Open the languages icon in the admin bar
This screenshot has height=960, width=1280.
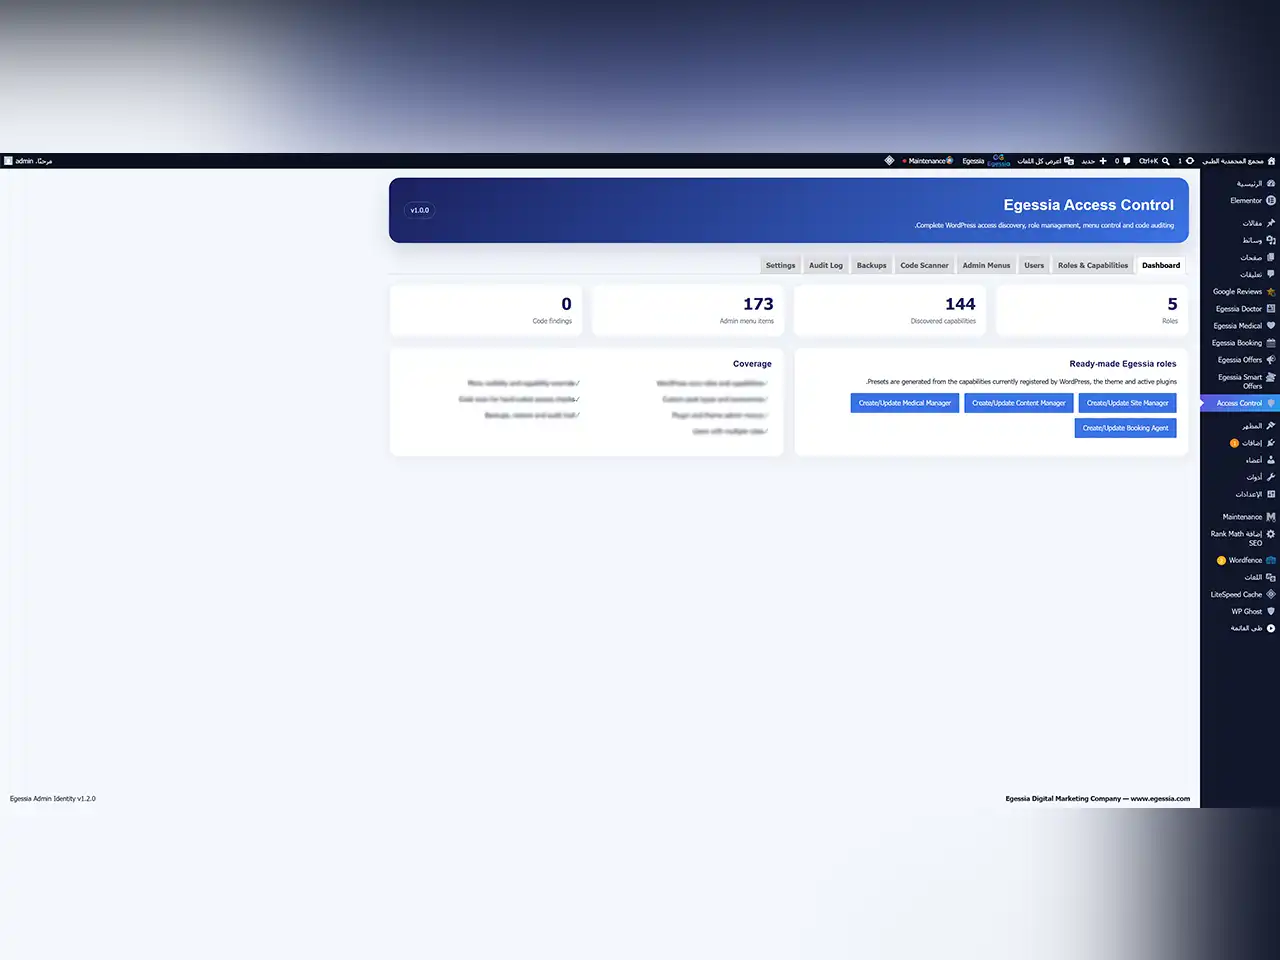coord(1069,161)
